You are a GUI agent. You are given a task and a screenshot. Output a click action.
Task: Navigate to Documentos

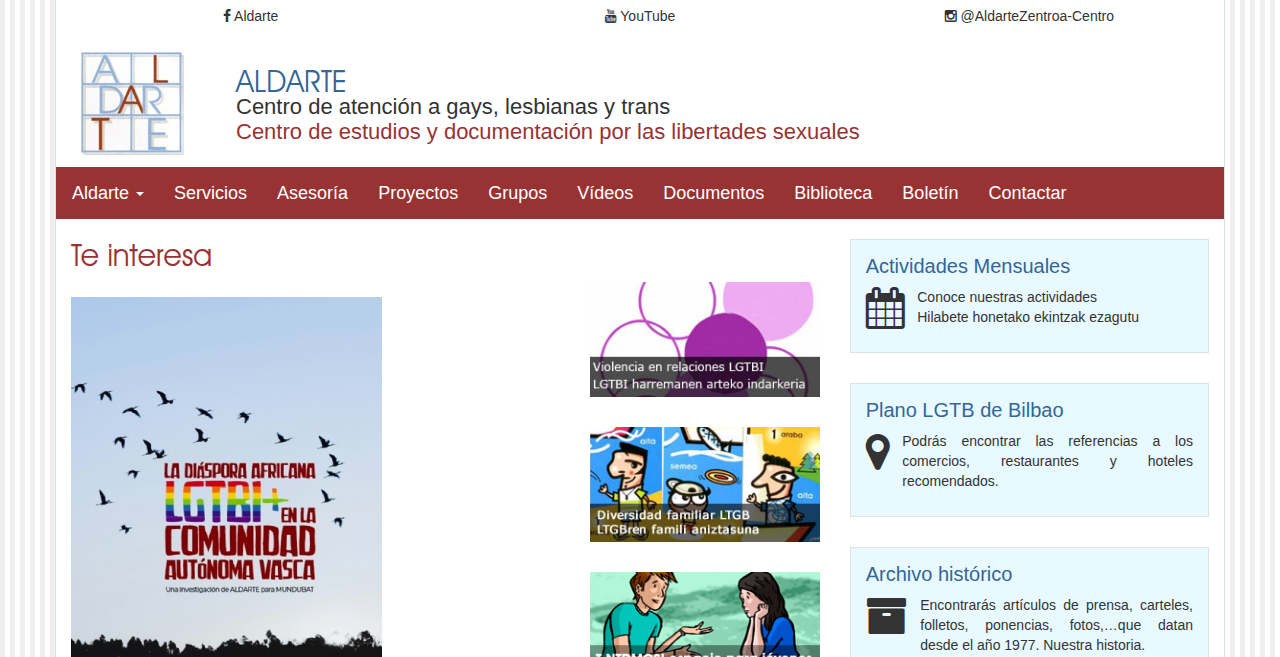713,193
